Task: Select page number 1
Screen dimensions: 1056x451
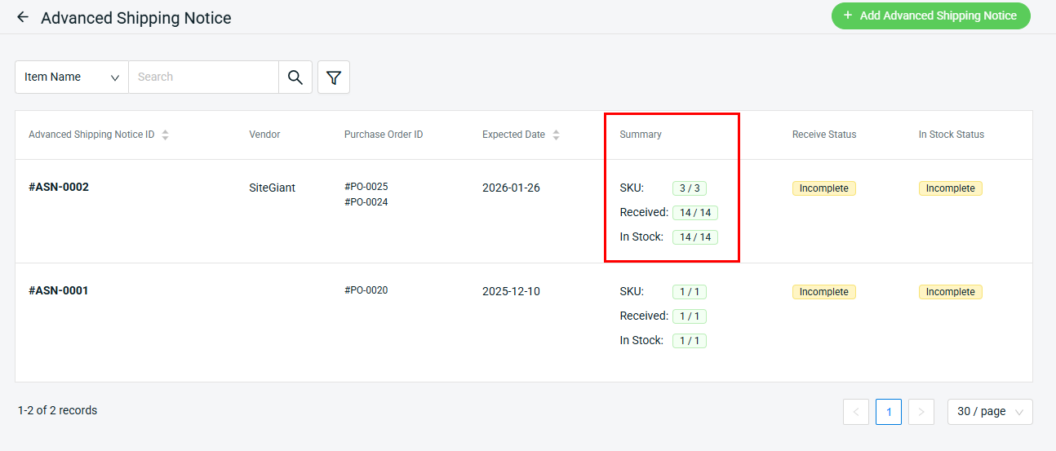Action: (888, 411)
